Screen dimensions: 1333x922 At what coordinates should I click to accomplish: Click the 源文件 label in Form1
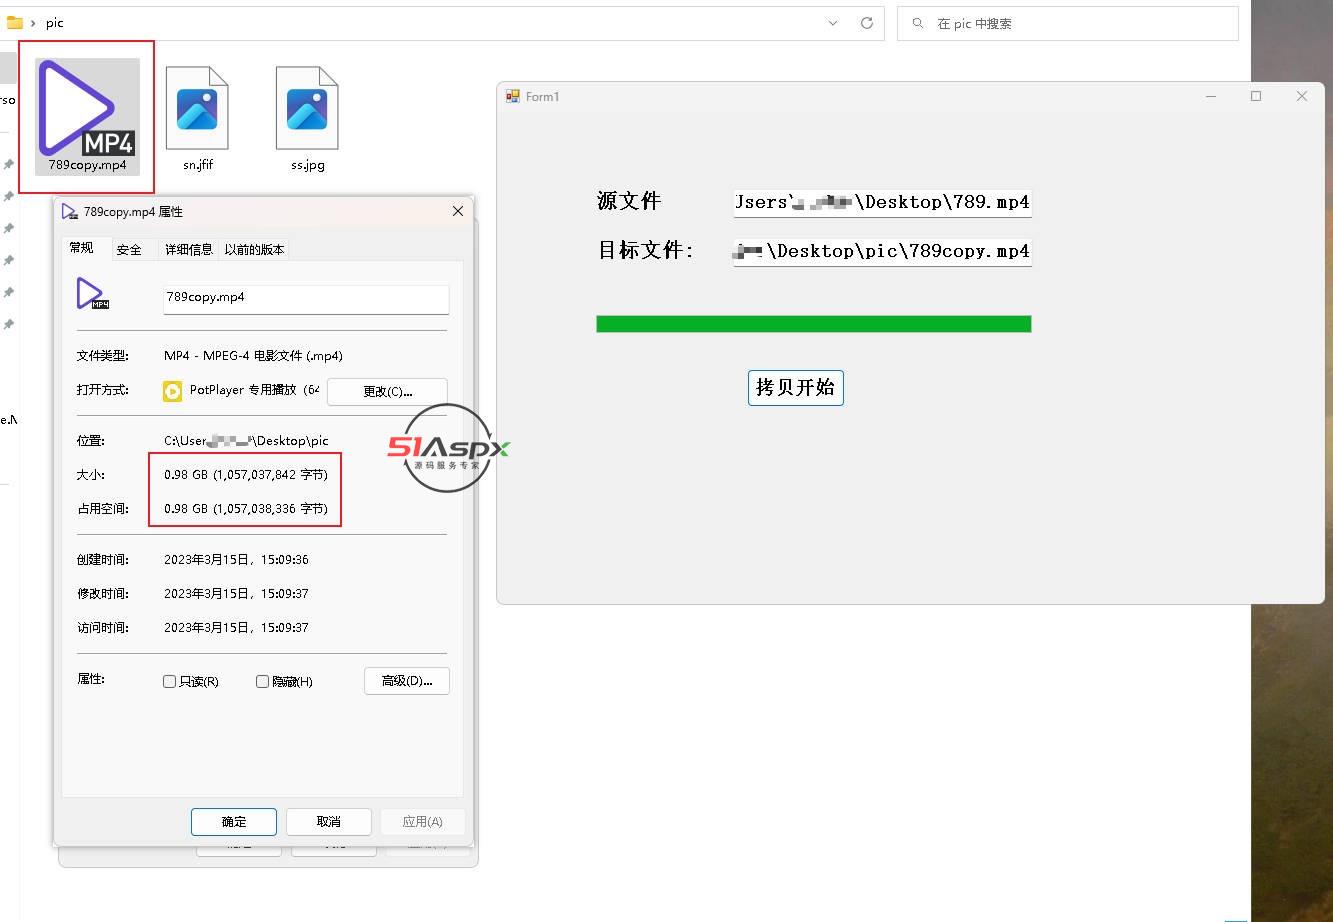pyautogui.click(x=629, y=201)
